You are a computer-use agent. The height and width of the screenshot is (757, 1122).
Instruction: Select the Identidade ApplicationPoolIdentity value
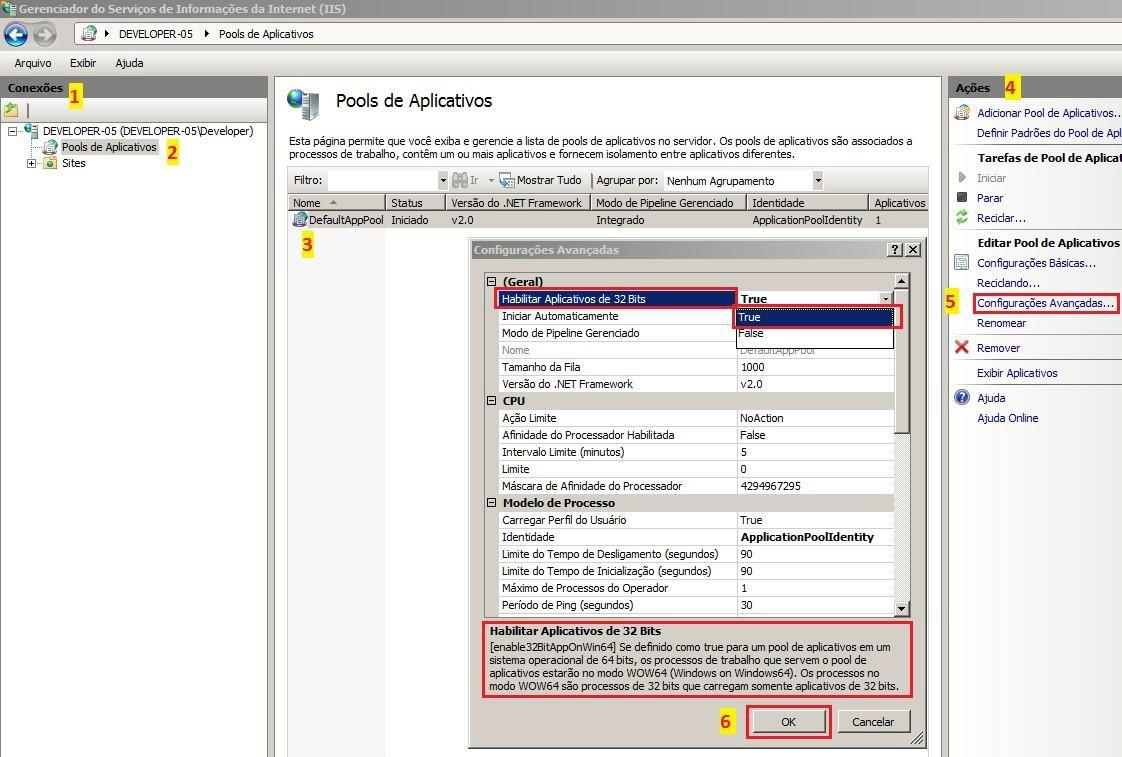tap(816, 537)
